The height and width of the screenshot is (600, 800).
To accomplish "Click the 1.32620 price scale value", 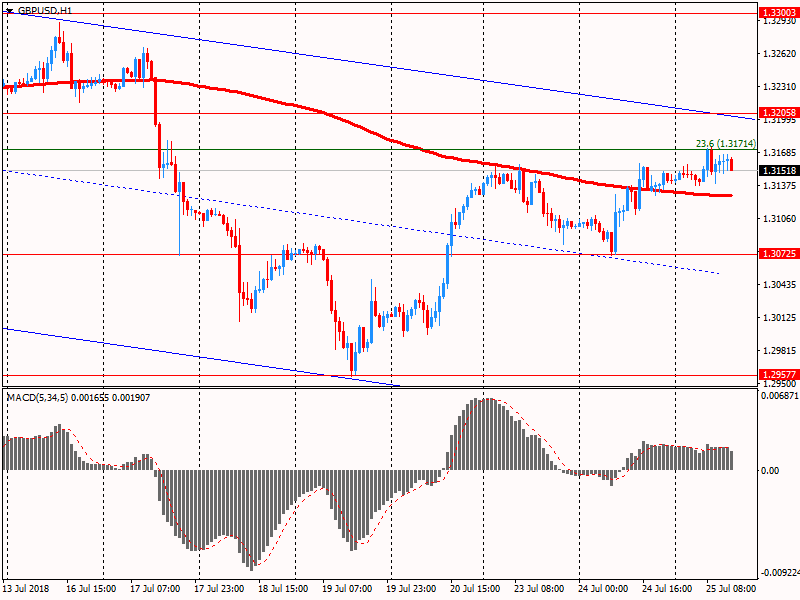I will click(x=779, y=54).
